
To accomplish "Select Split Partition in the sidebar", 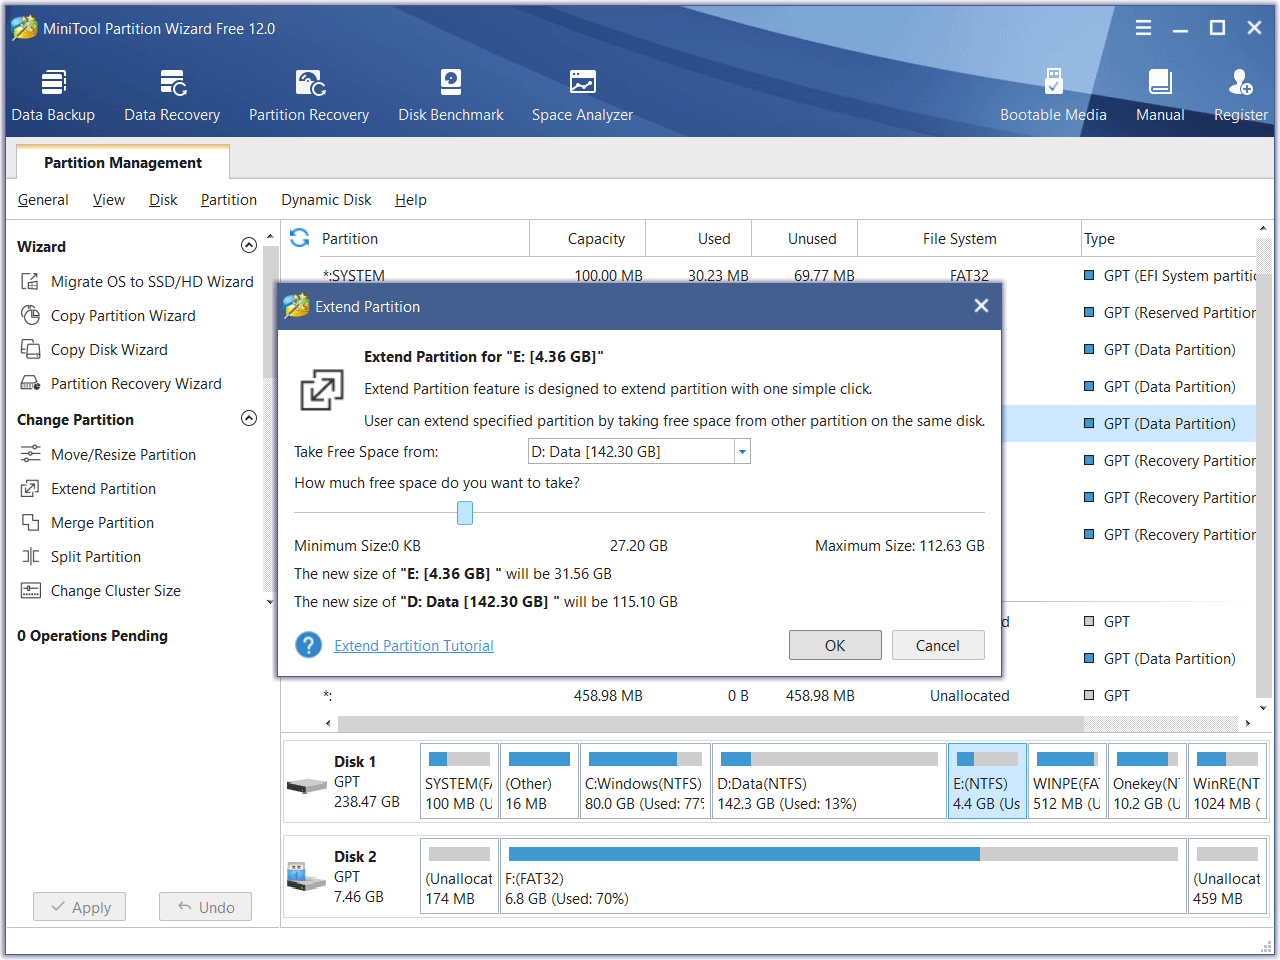I will pyautogui.click(x=81, y=557).
